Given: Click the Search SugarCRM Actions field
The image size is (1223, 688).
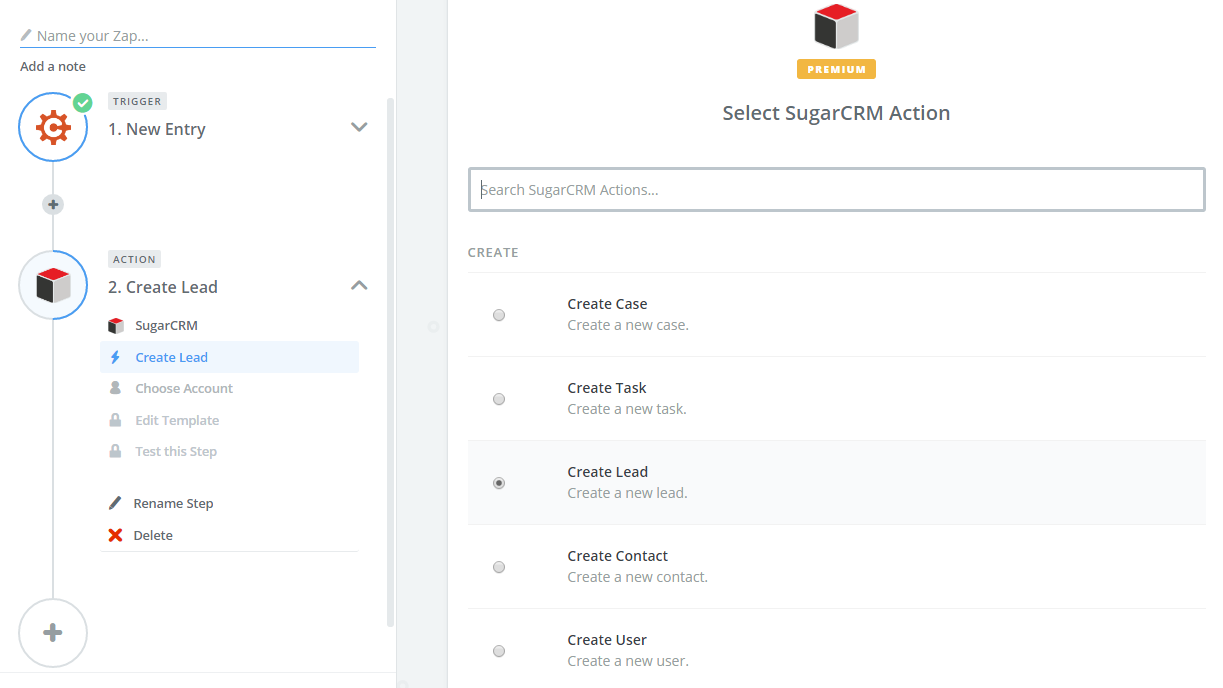Looking at the screenshot, I should [x=836, y=189].
